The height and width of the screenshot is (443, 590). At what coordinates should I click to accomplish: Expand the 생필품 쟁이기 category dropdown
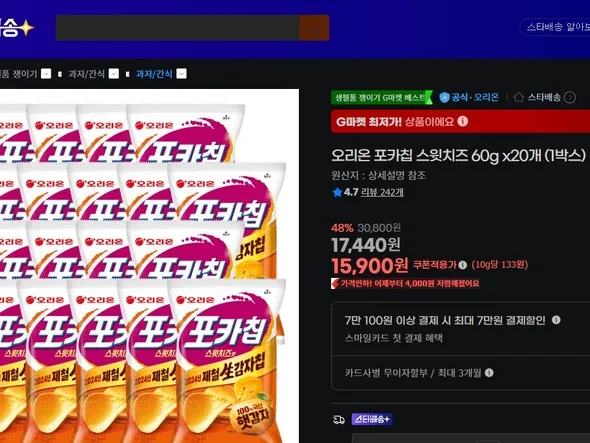click(46, 74)
